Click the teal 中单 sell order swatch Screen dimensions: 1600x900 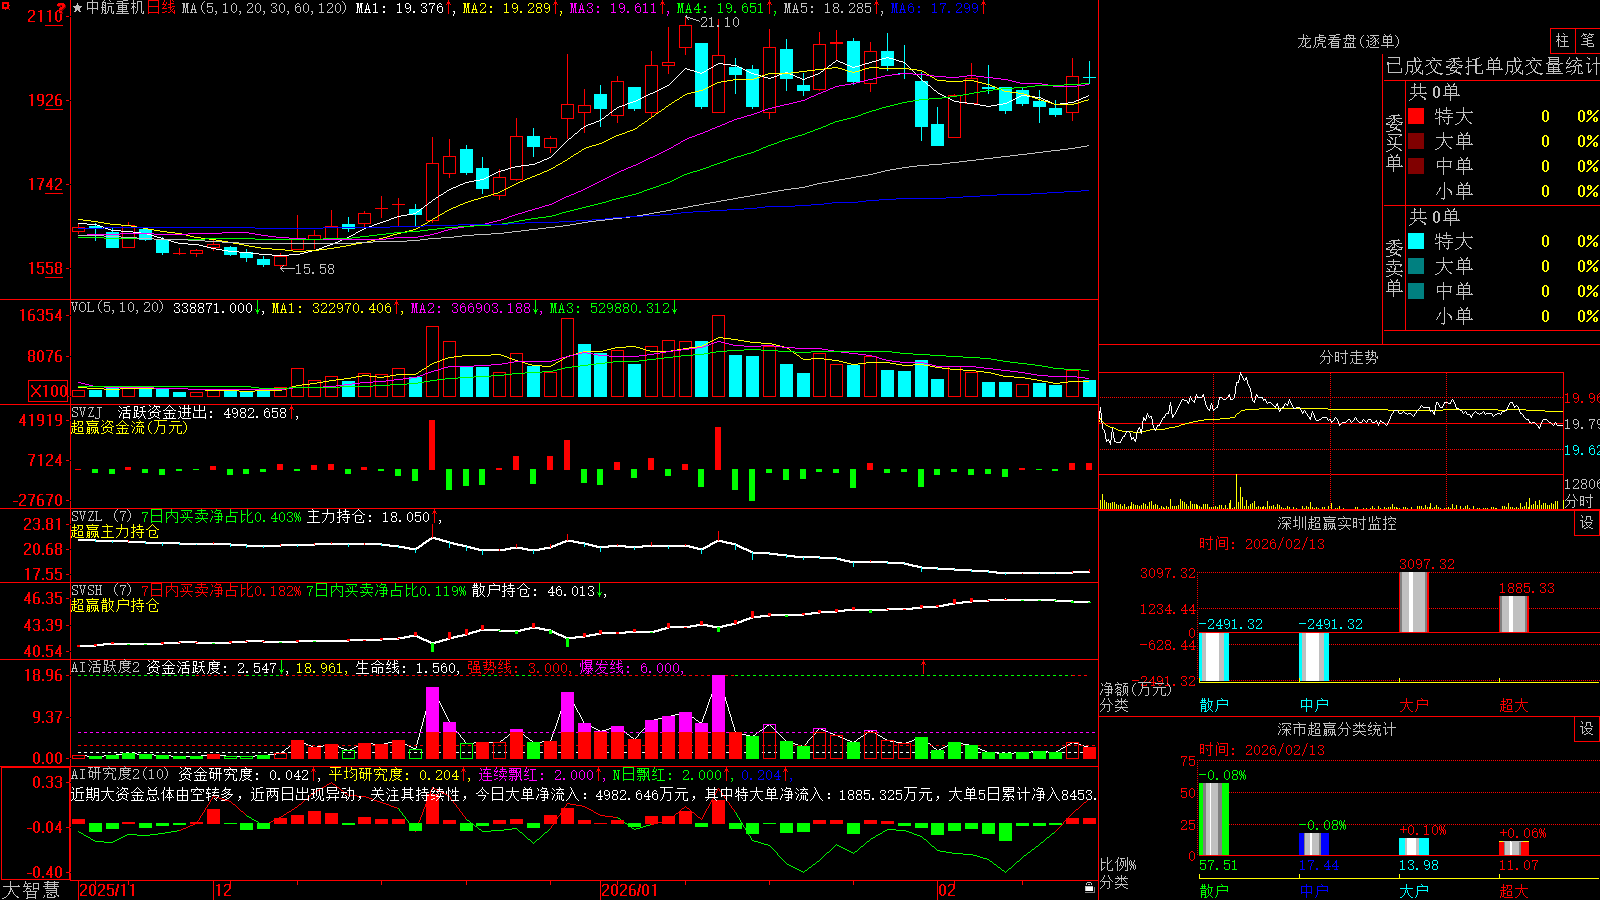pos(1416,291)
